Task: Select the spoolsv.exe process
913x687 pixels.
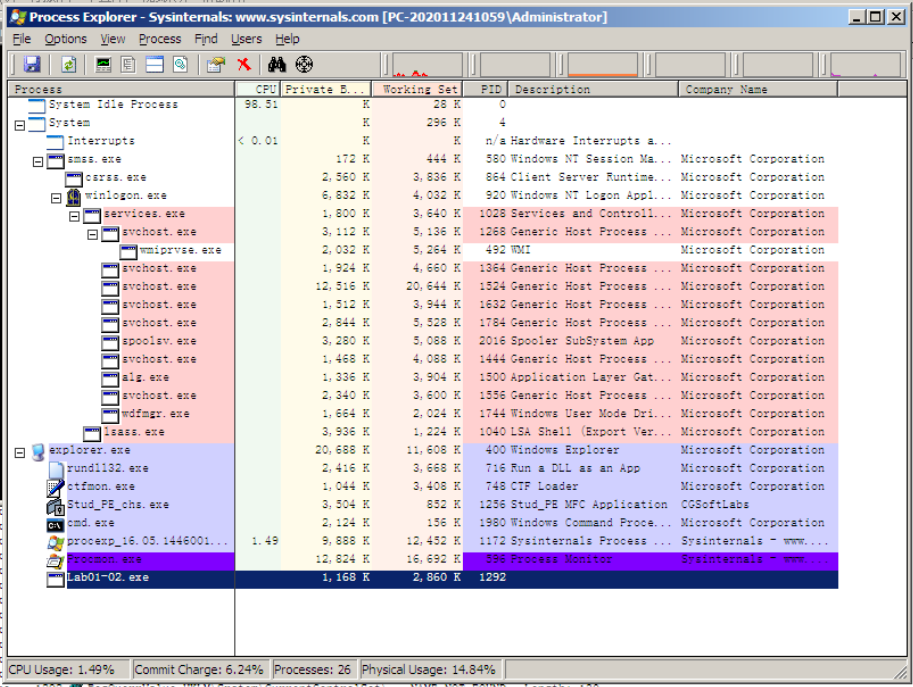Action: coord(423,341)
